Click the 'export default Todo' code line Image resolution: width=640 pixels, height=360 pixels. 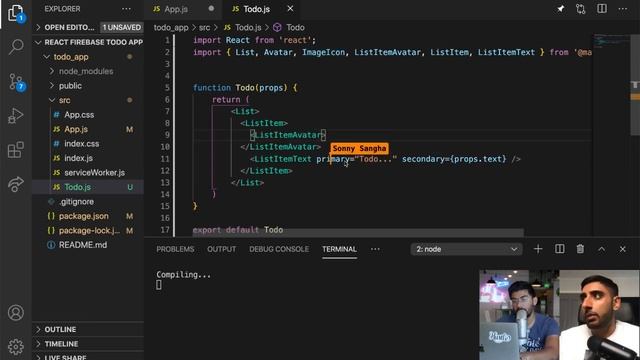[238, 230]
